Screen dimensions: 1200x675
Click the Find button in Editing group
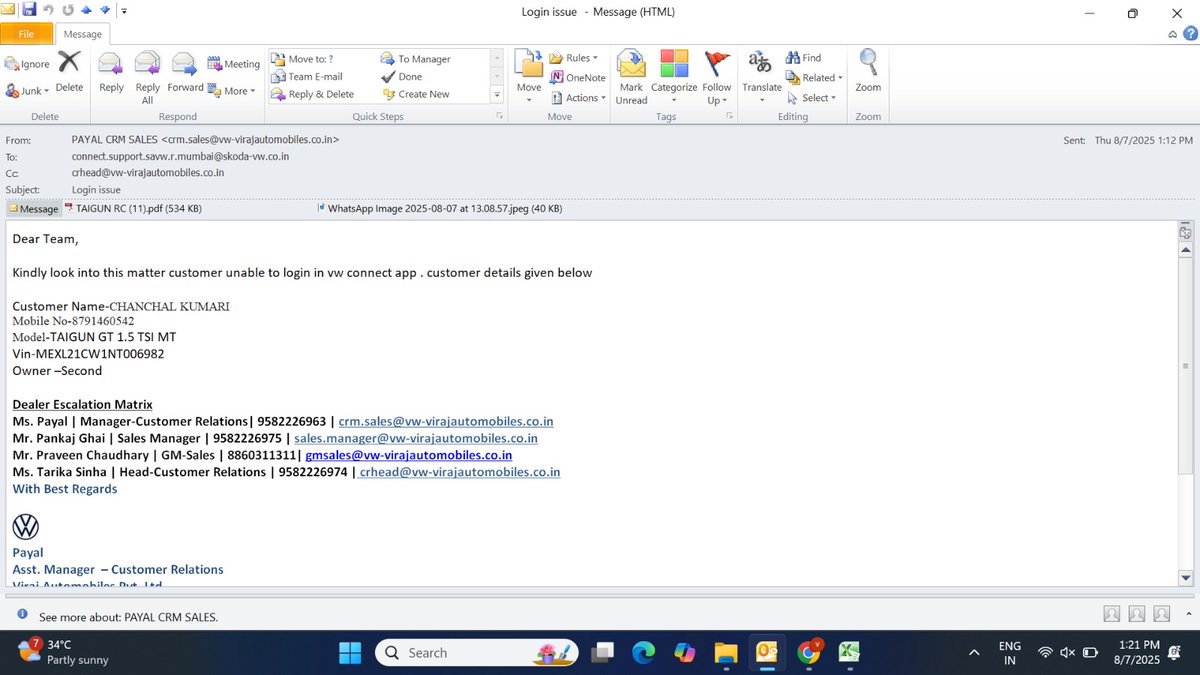click(804, 58)
